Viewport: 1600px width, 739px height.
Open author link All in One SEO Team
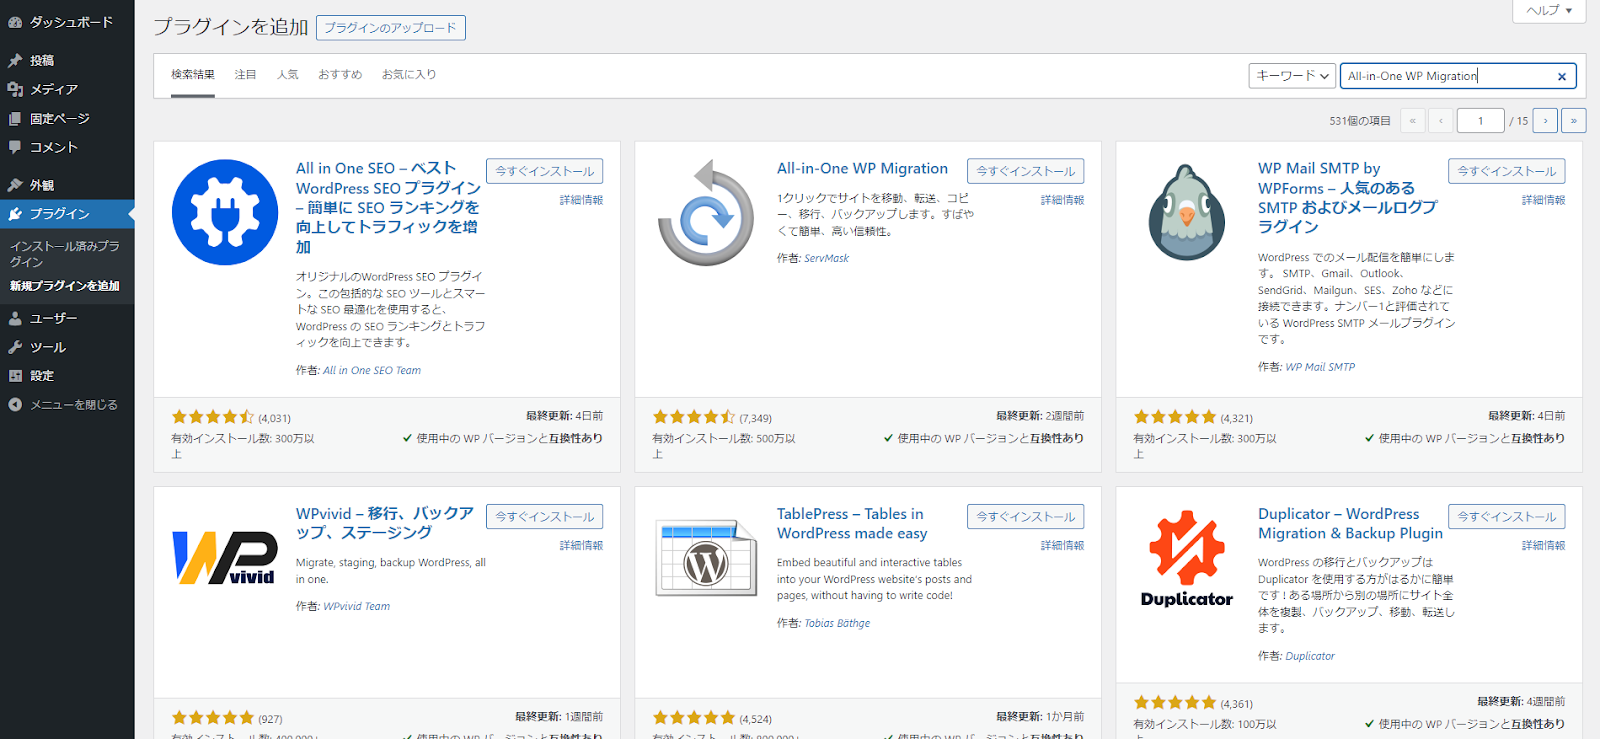tap(372, 370)
